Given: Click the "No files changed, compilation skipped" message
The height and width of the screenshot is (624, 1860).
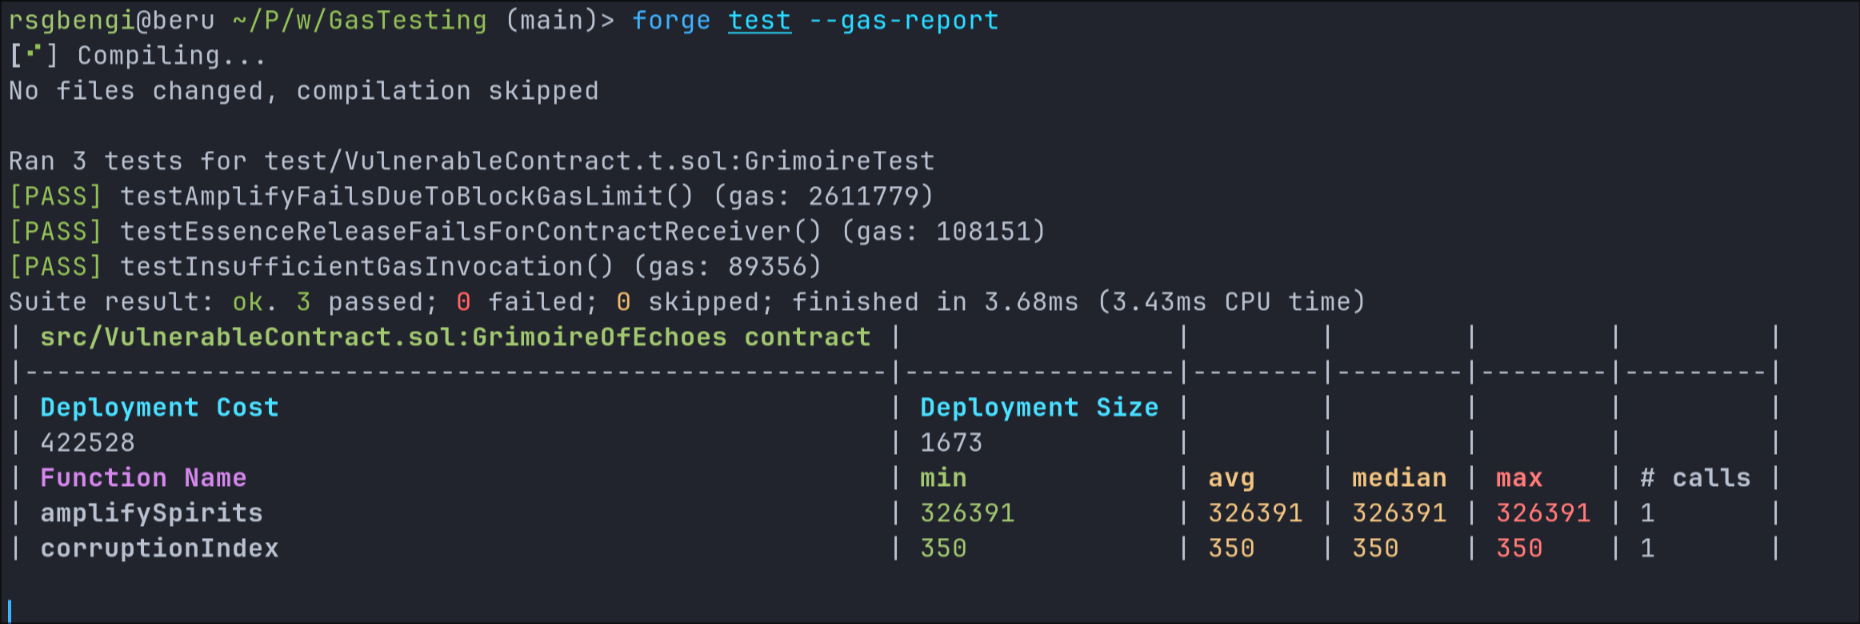Looking at the screenshot, I should pyautogui.click(x=303, y=91).
